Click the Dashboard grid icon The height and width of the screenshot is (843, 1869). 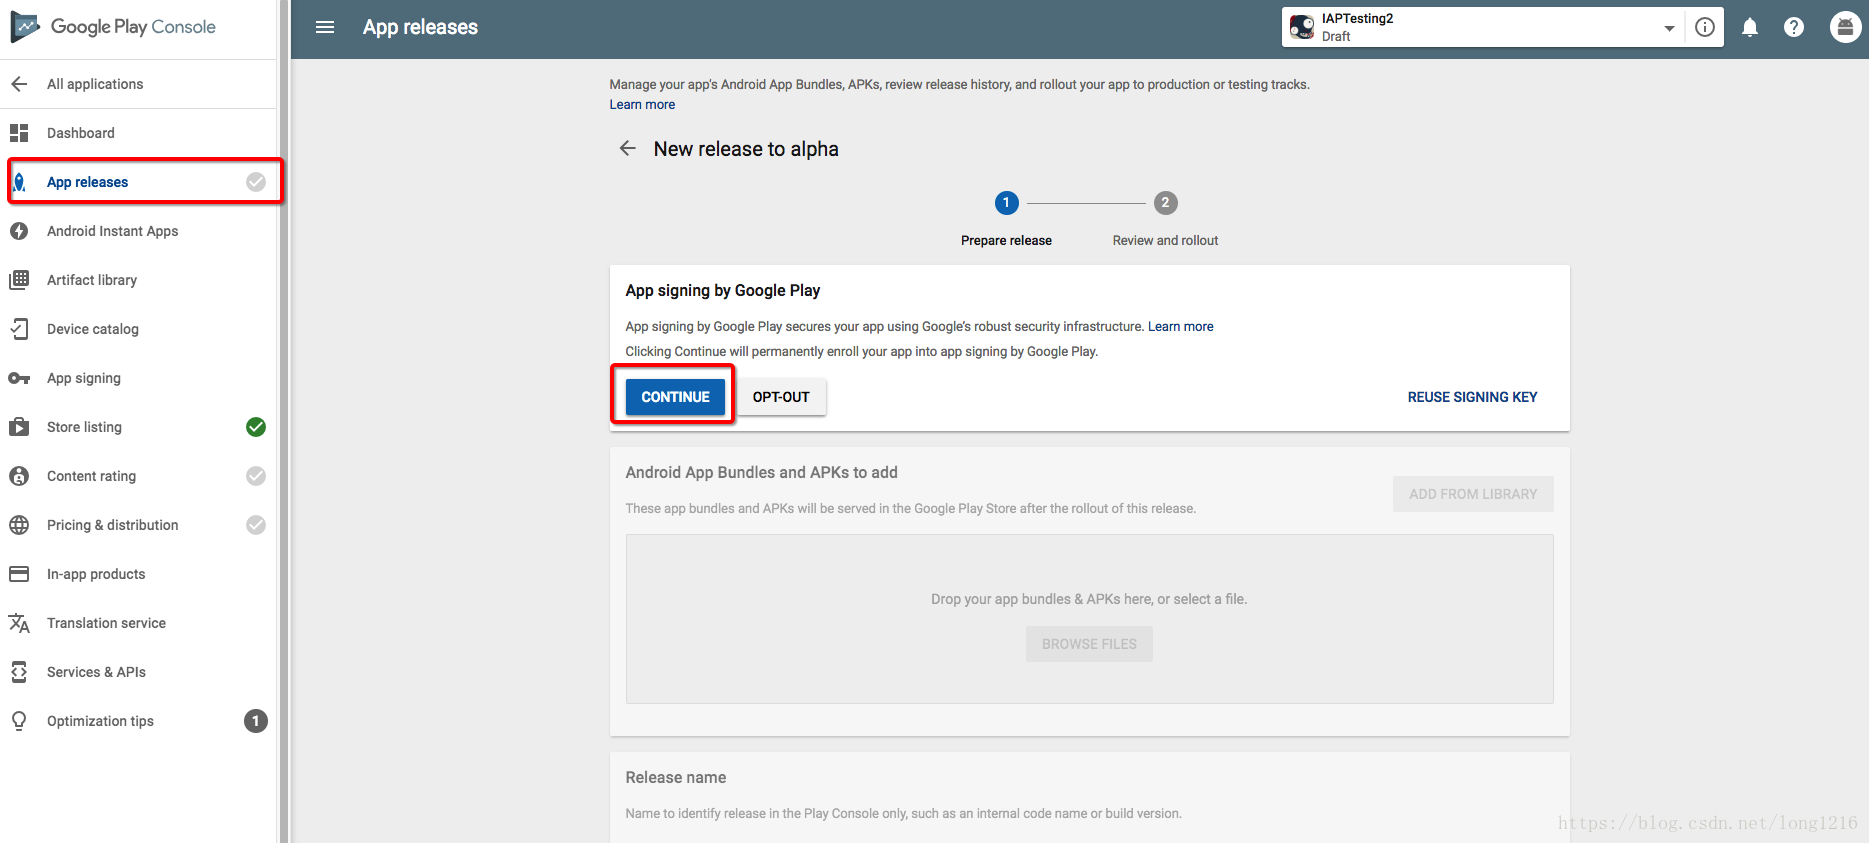19,133
